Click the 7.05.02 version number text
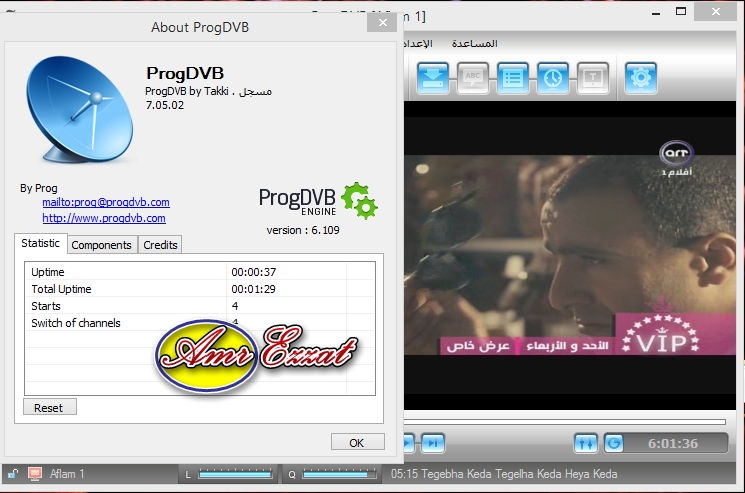The height and width of the screenshot is (493, 745). (165, 105)
